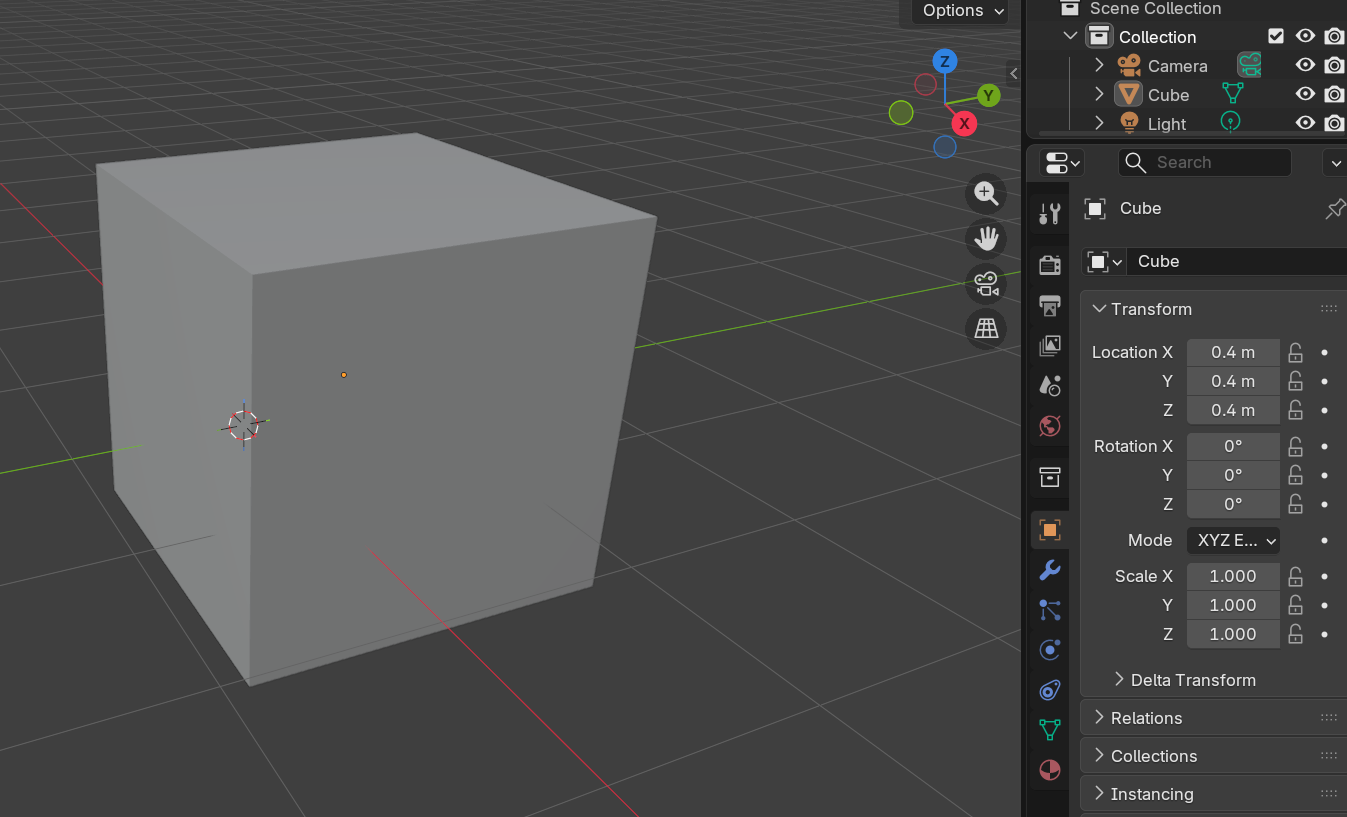Hide the Cube using its eye icon

(x=1305, y=94)
